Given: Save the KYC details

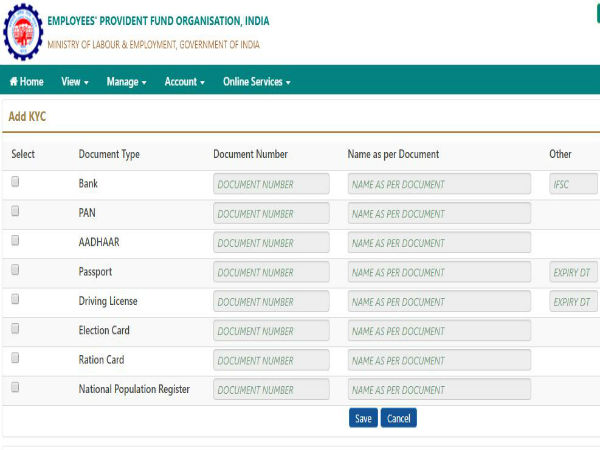Looking at the screenshot, I should 363,418.
